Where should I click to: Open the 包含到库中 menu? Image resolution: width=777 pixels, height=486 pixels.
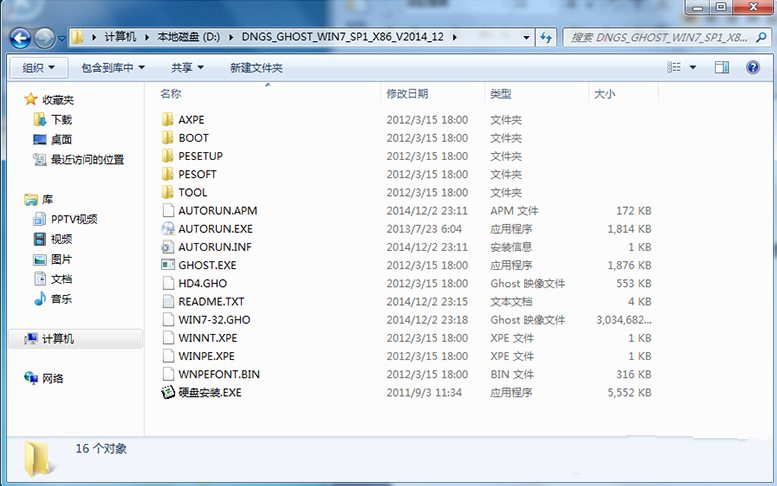tap(112, 67)
